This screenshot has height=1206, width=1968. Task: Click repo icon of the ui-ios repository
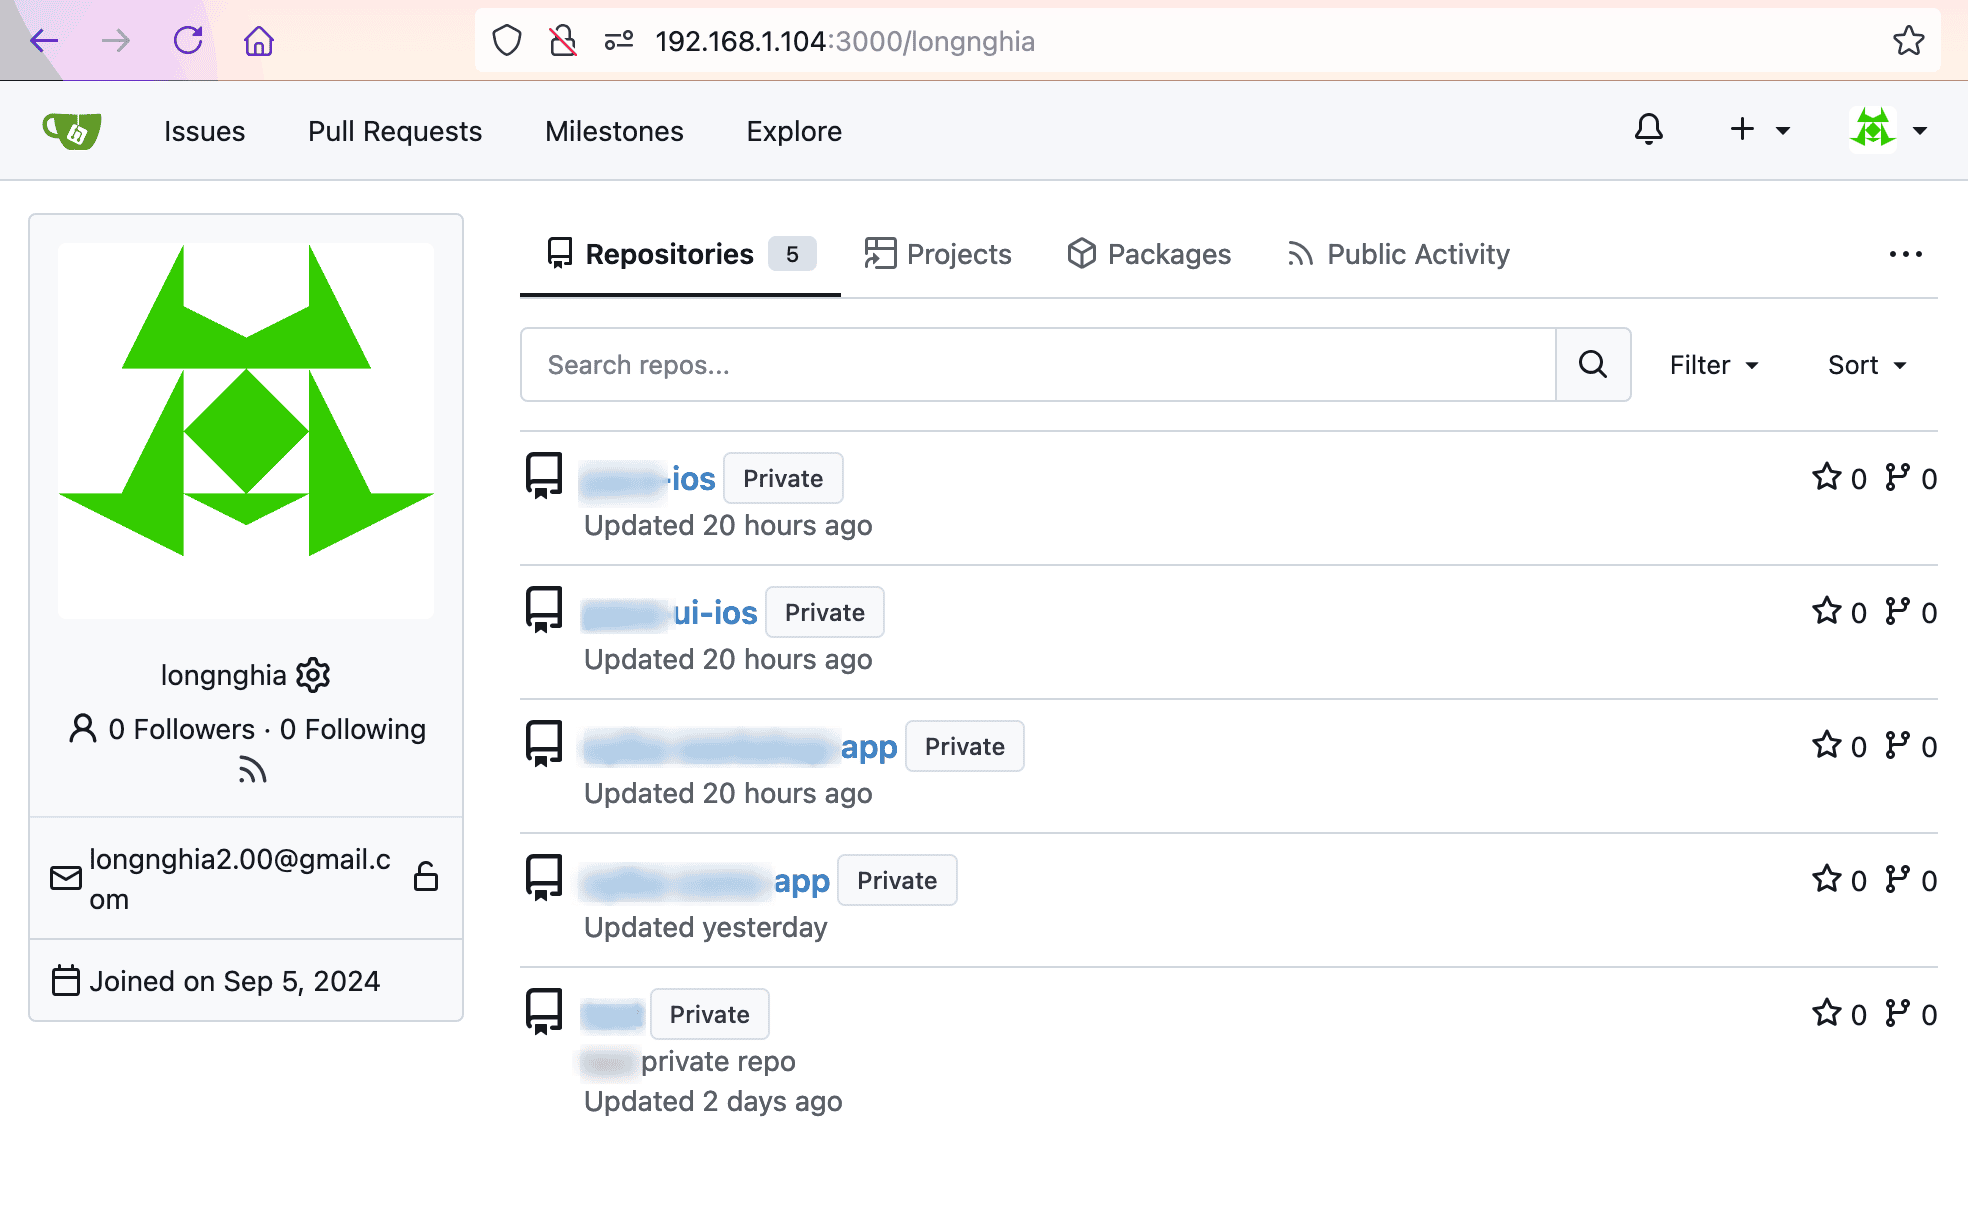pyautogui.click(x=544, y=609)
